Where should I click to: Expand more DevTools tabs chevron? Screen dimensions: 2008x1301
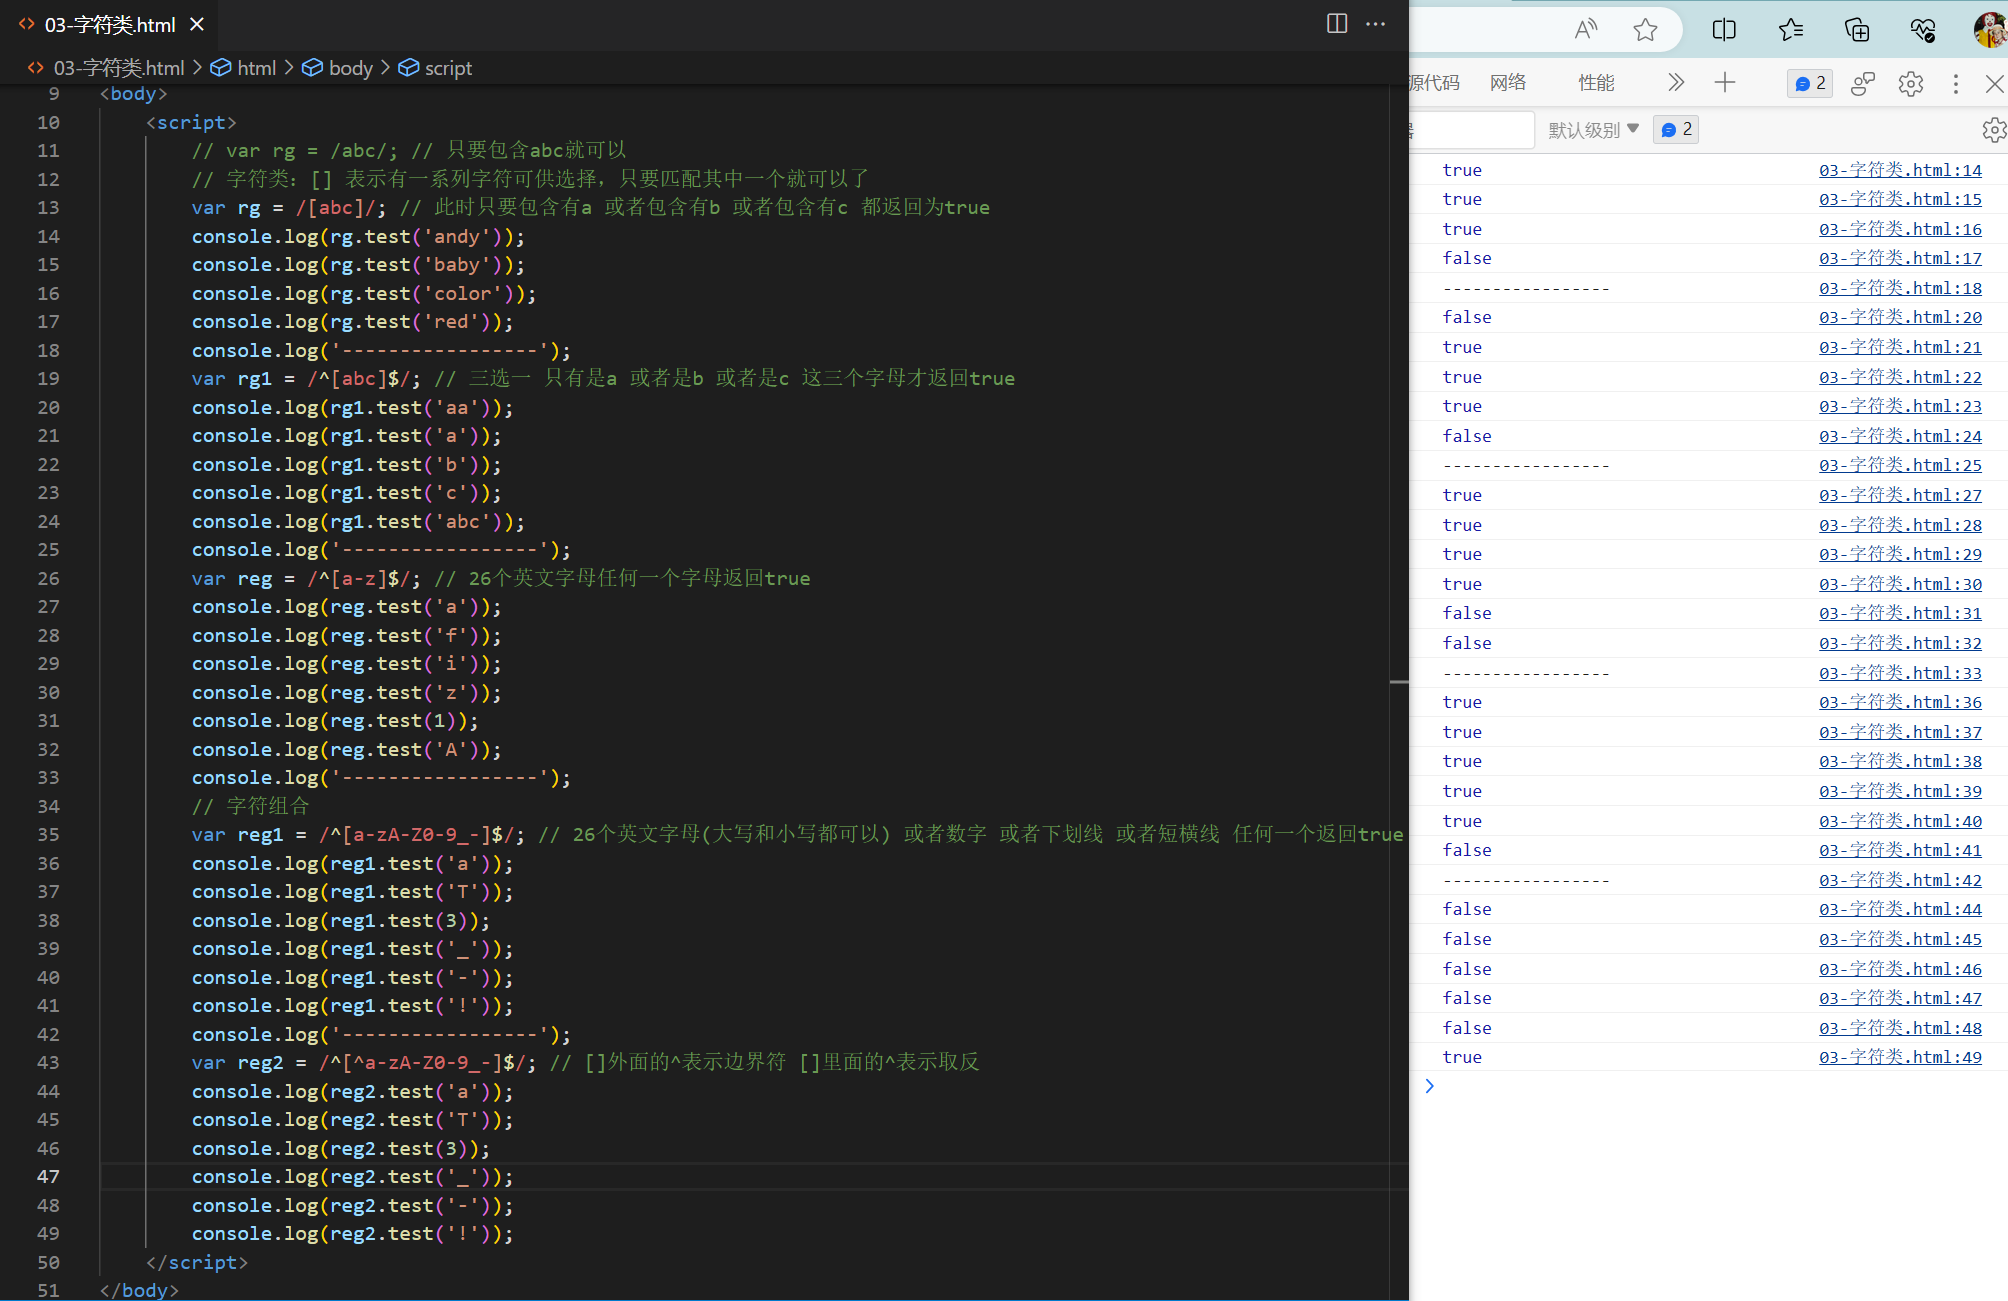[x=1676, y=83]
